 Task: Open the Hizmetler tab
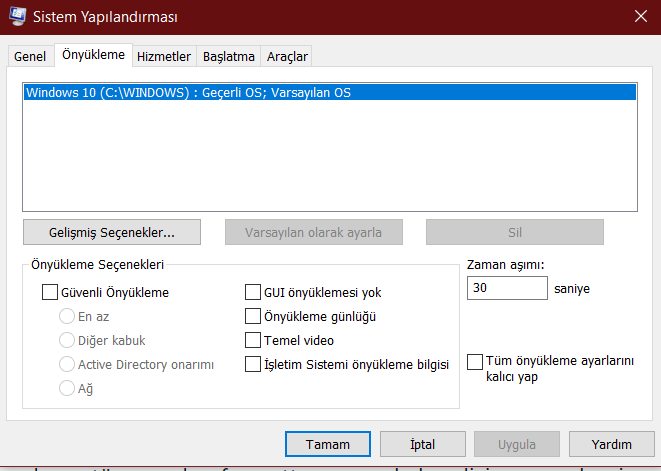164,57
